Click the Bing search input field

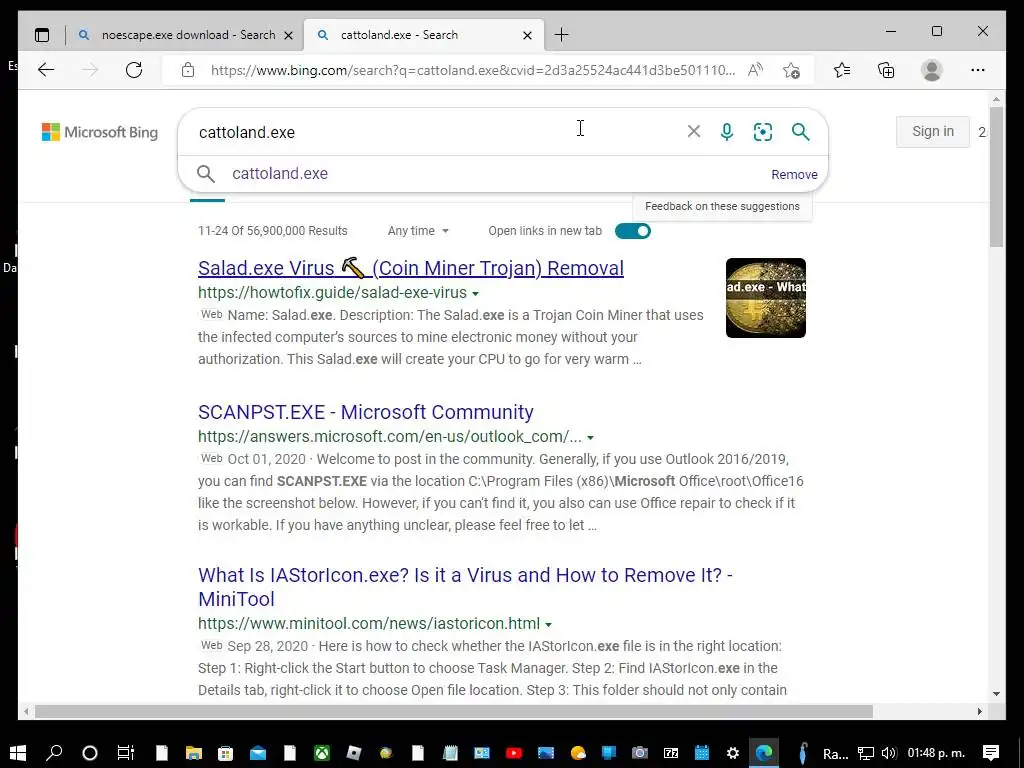pos(431,132)
